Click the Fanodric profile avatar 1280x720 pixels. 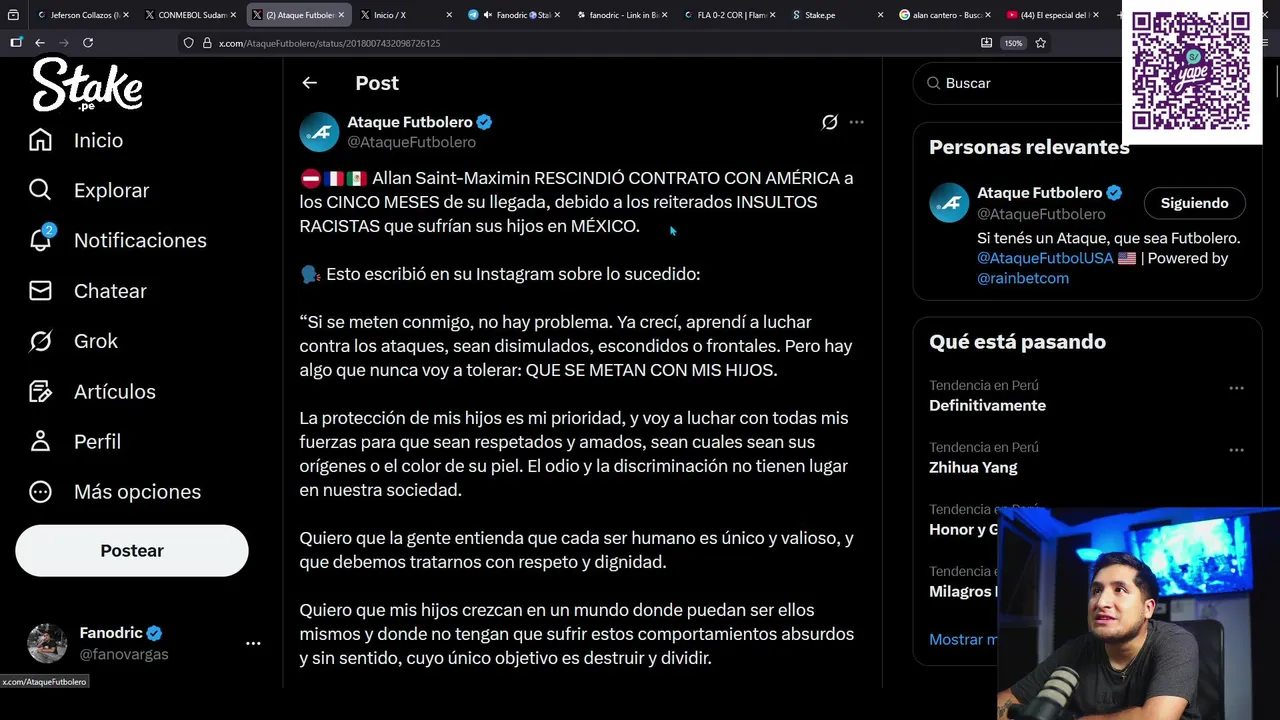coord(47,643)
